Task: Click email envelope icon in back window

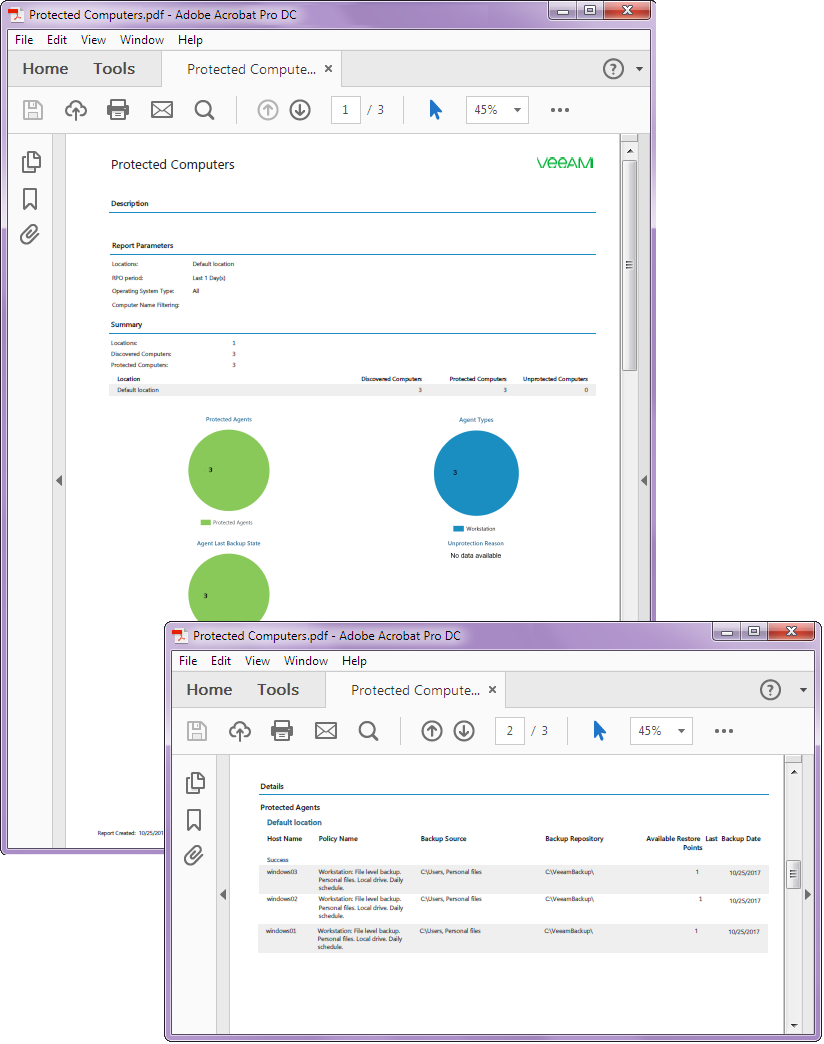Action: 162,110
